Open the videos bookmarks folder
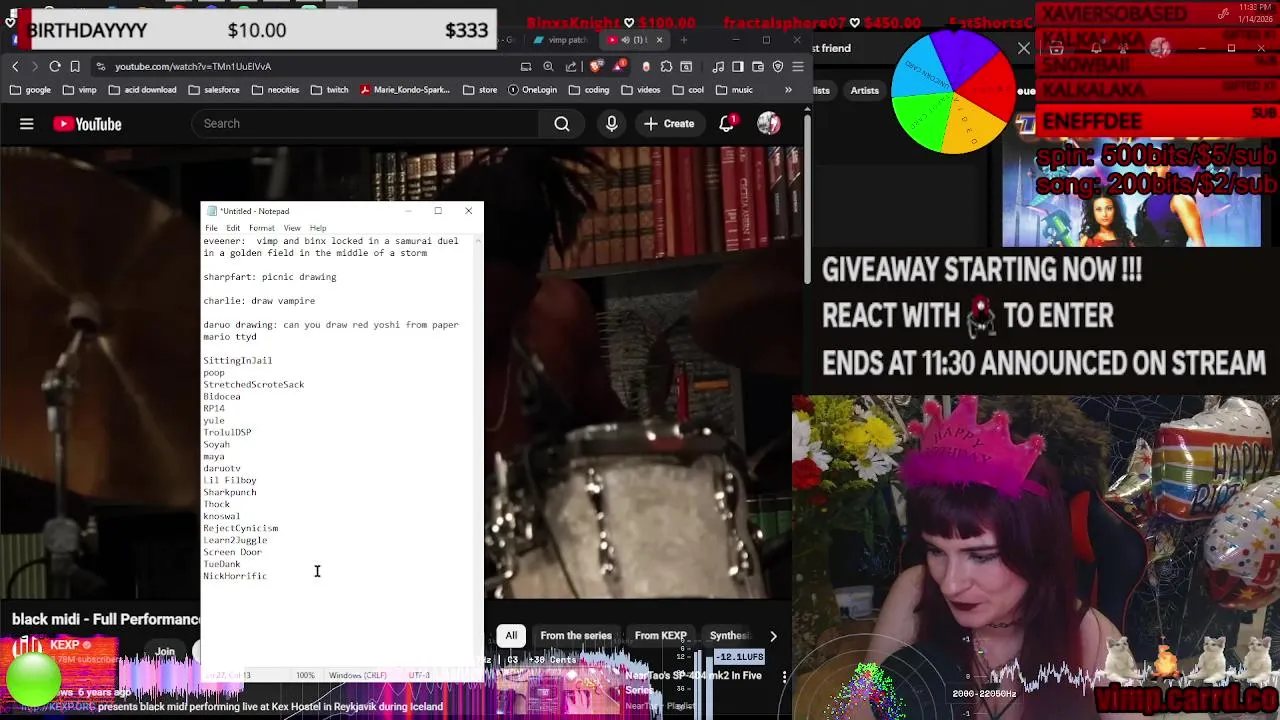This screenshot has height=720, width=1280. point(641,90)
